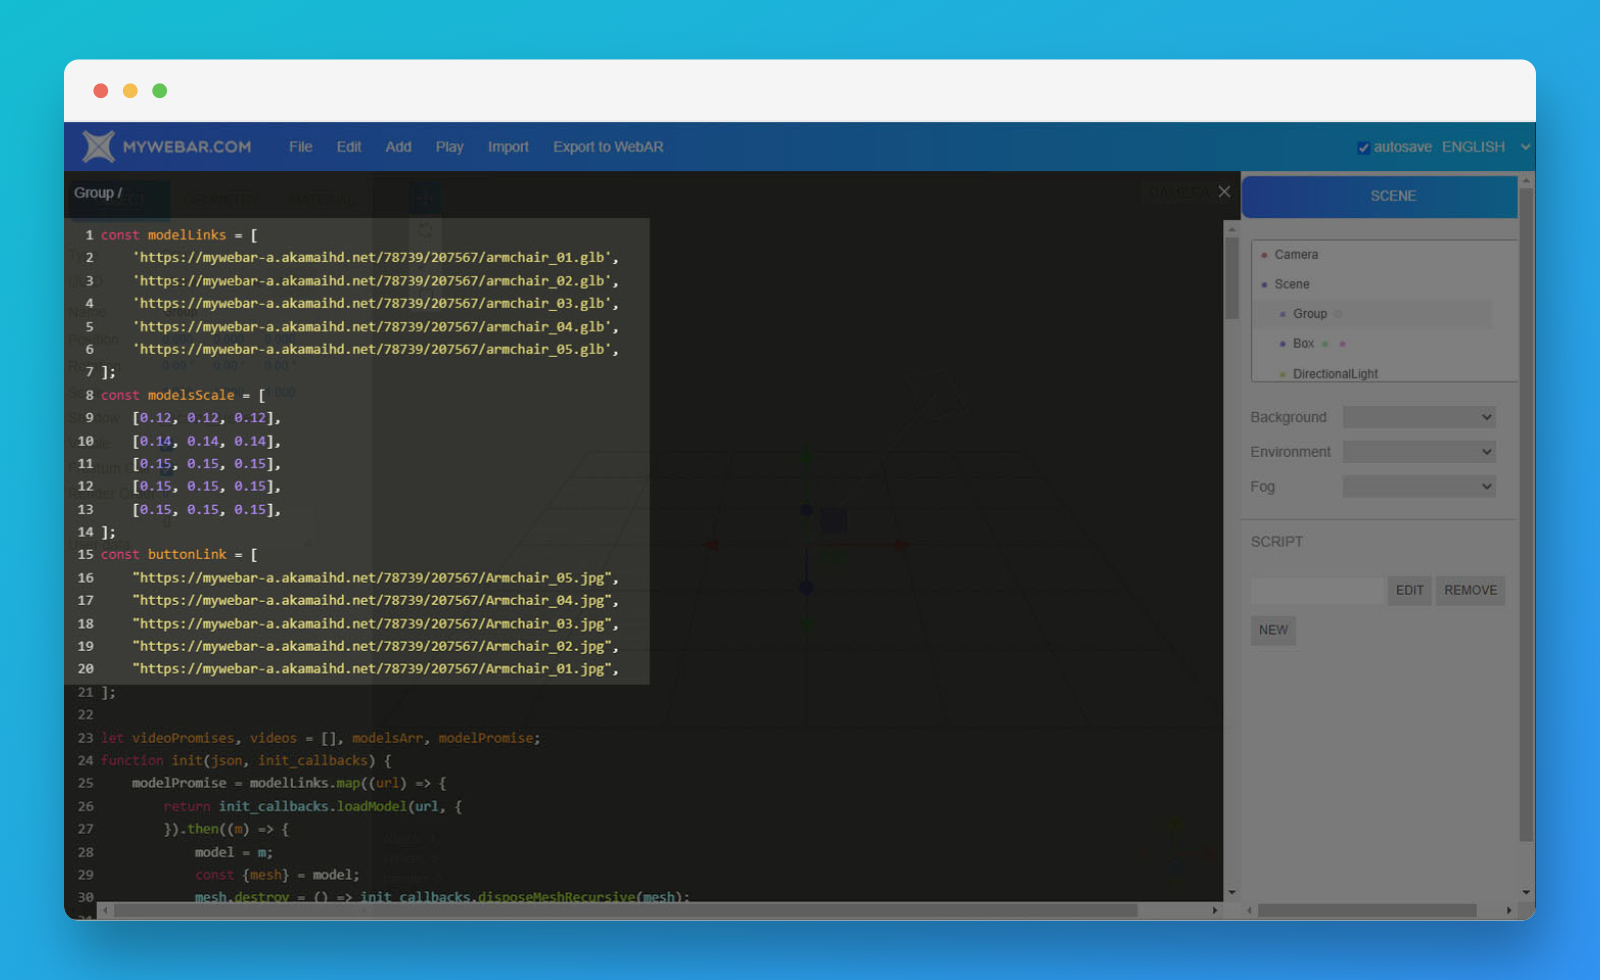Viewport: 1600px width, 980px height.
Task: Open the Add menu
Action: pyautogui.click(x=398, y=146)
